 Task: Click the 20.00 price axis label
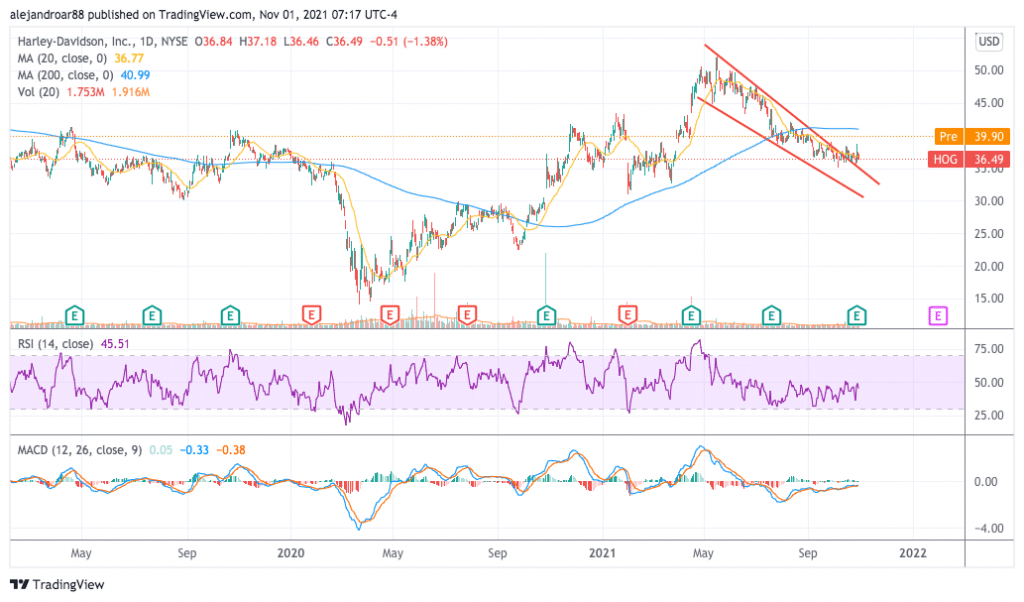989,266
